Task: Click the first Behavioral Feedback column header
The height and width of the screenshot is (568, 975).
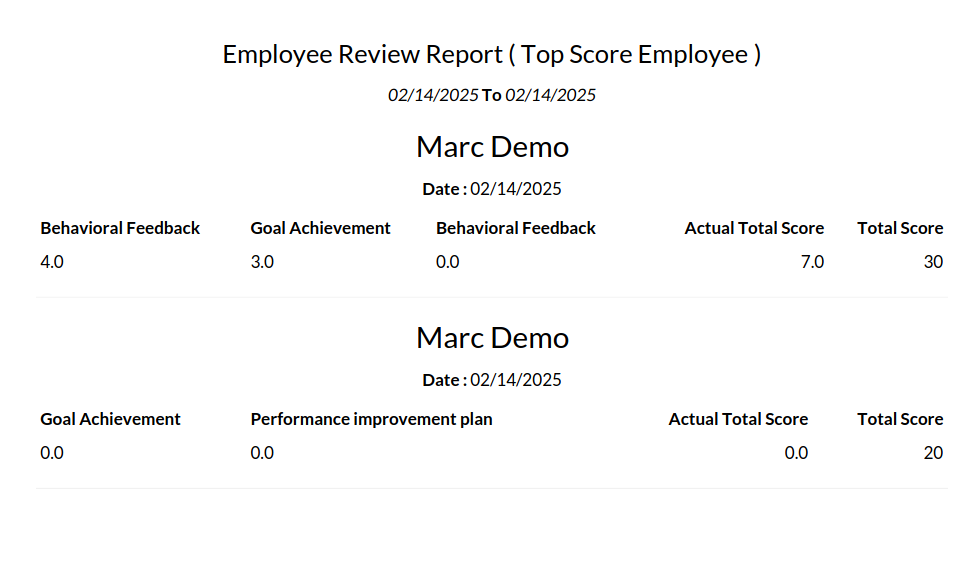Action: coord(120,228)
